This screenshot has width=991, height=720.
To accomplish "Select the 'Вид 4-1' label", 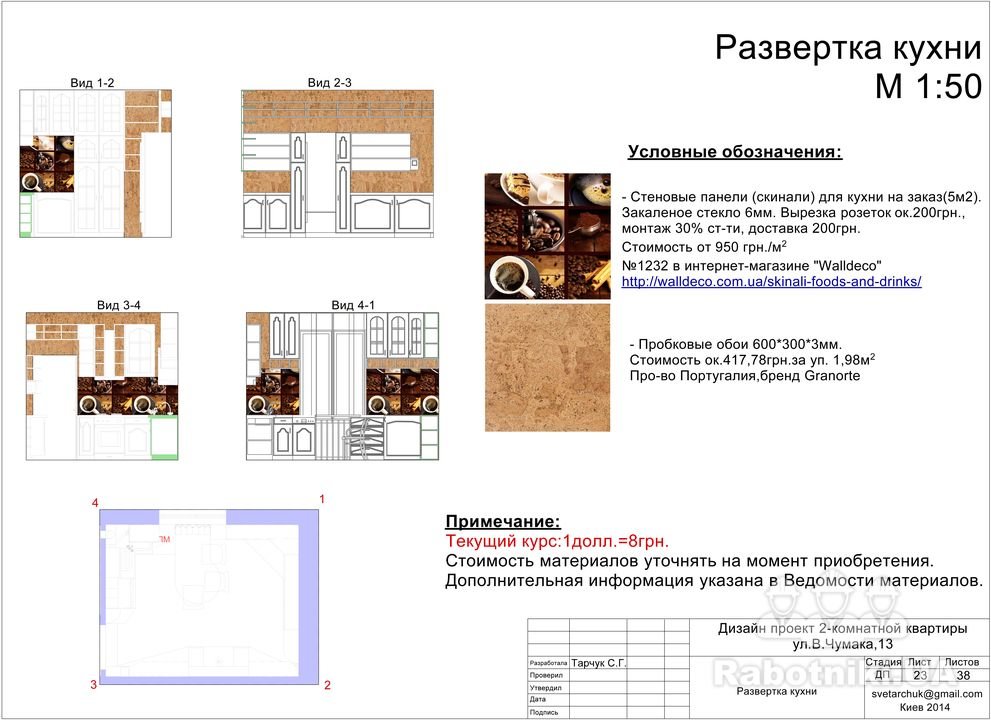I will (x=353, y=305).
